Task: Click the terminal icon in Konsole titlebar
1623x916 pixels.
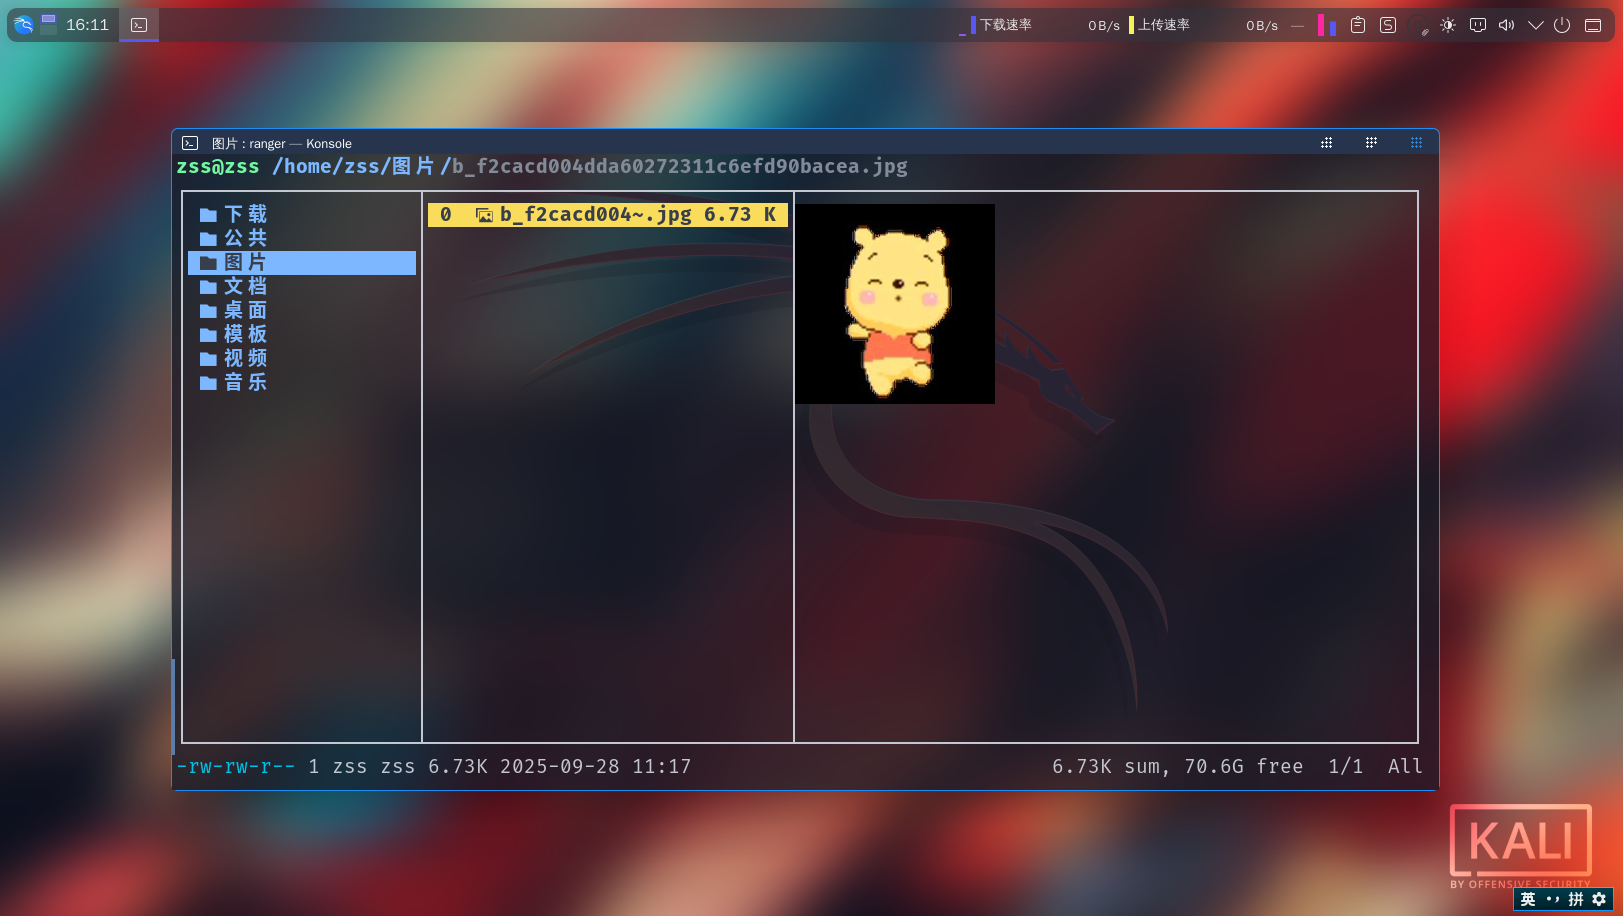Action: (x=189, y=142)
